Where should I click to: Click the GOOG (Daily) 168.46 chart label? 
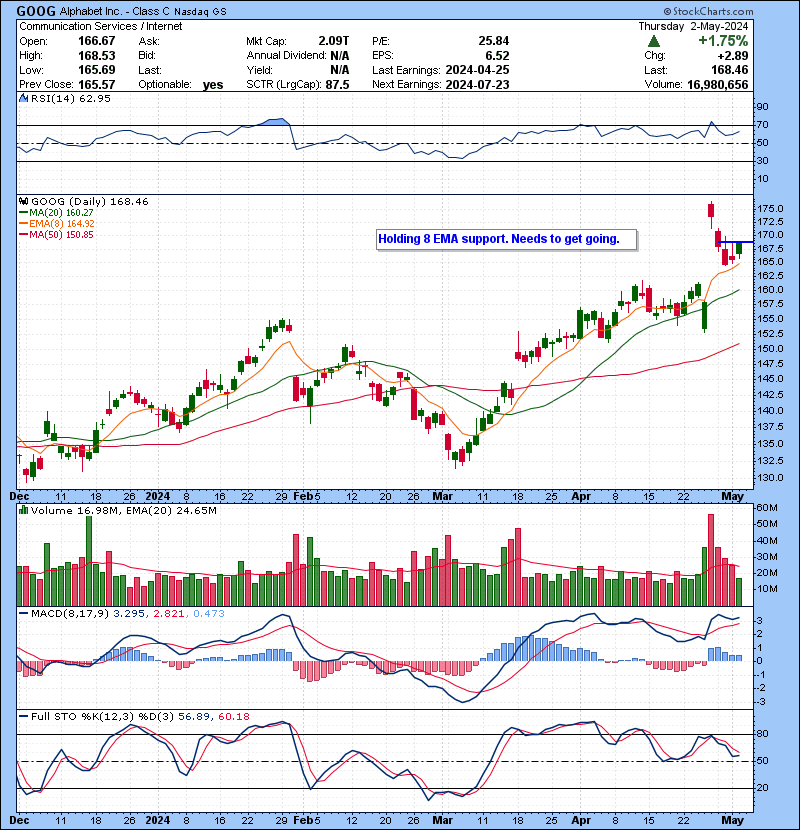tap(89, 201)
